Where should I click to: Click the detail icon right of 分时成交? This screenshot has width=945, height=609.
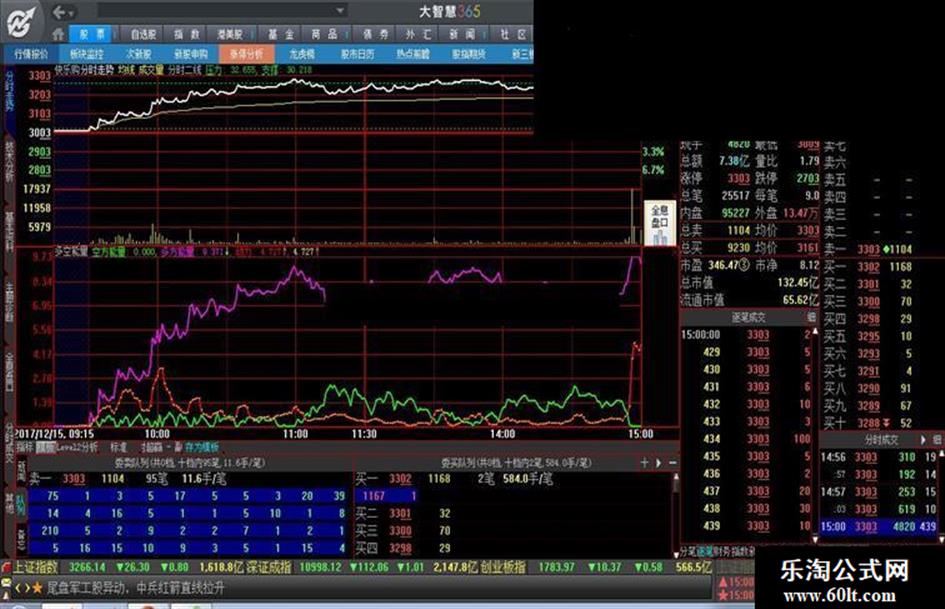click(x=937, y=440)
